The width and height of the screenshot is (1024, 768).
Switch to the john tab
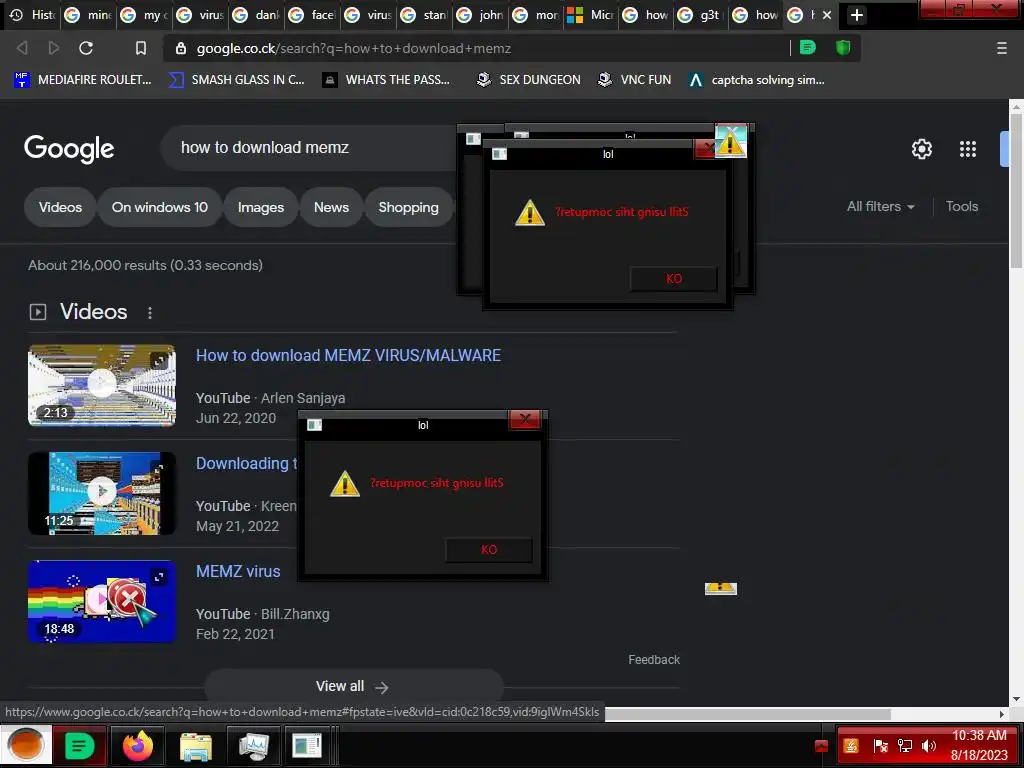click(481, 14)
